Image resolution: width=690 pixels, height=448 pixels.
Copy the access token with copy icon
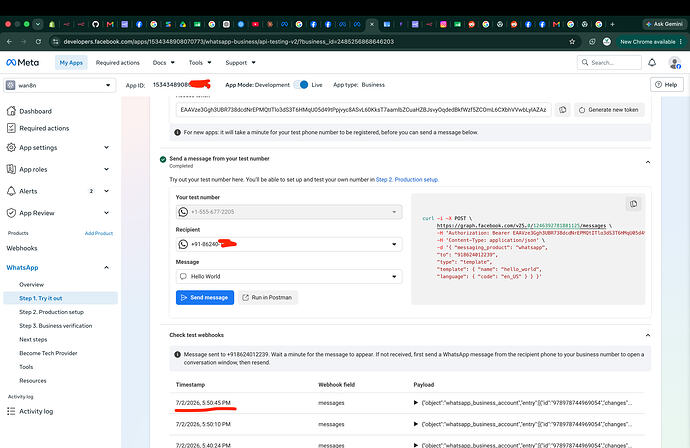562,110
